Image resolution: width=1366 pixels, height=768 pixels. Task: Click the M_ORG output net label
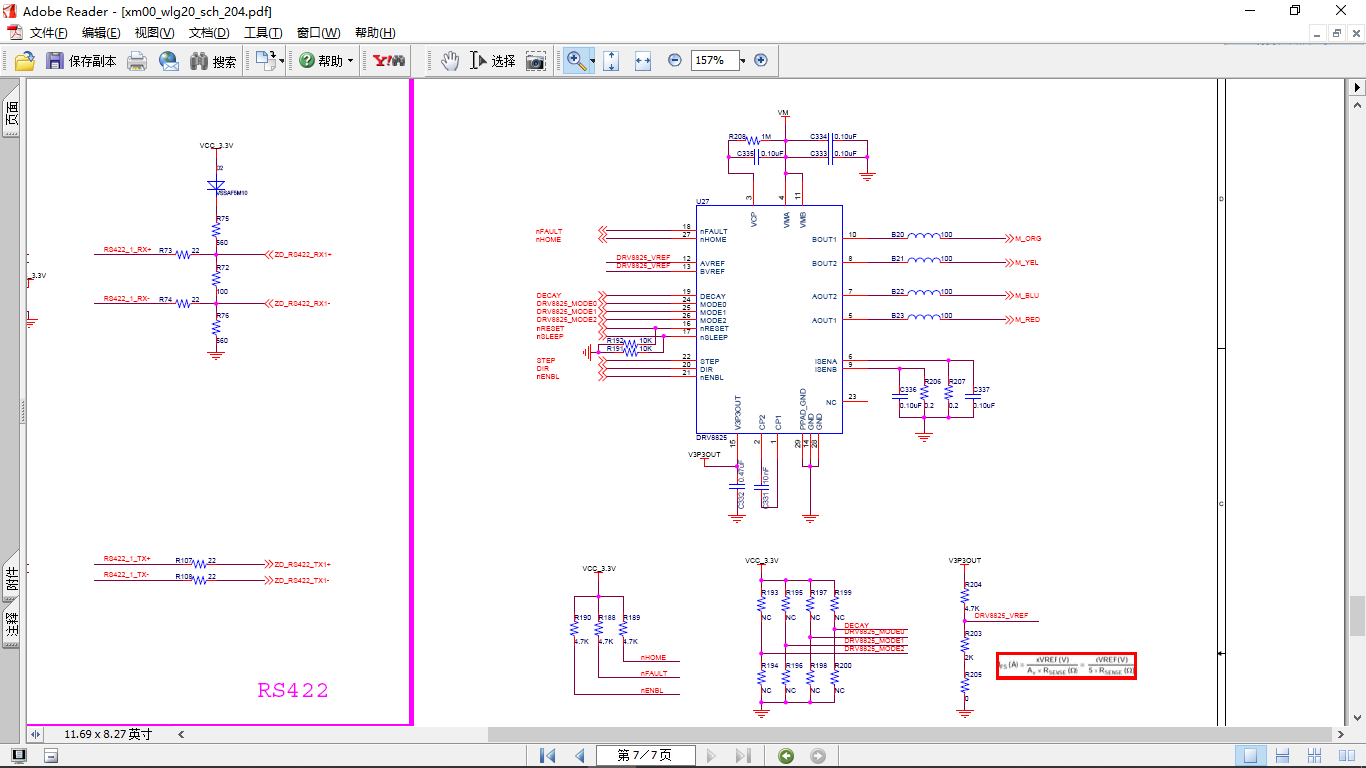click(x=1028, y=239)
